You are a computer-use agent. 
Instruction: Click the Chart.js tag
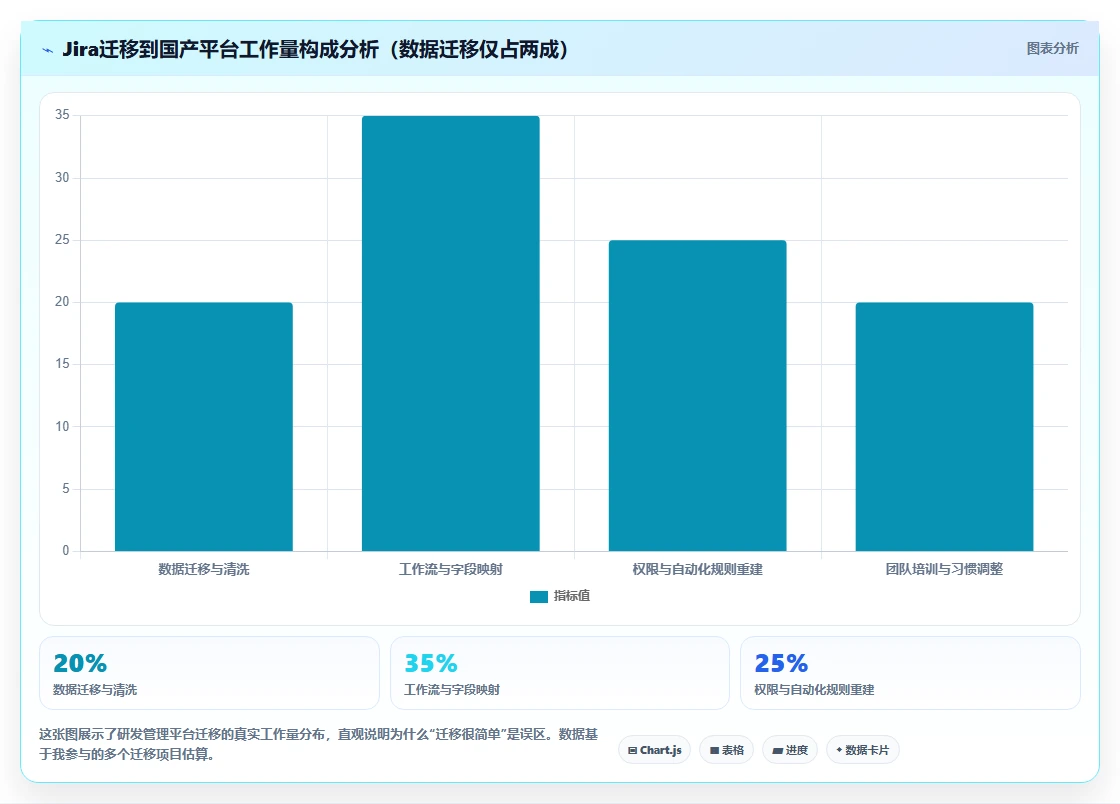pos(654,750)
